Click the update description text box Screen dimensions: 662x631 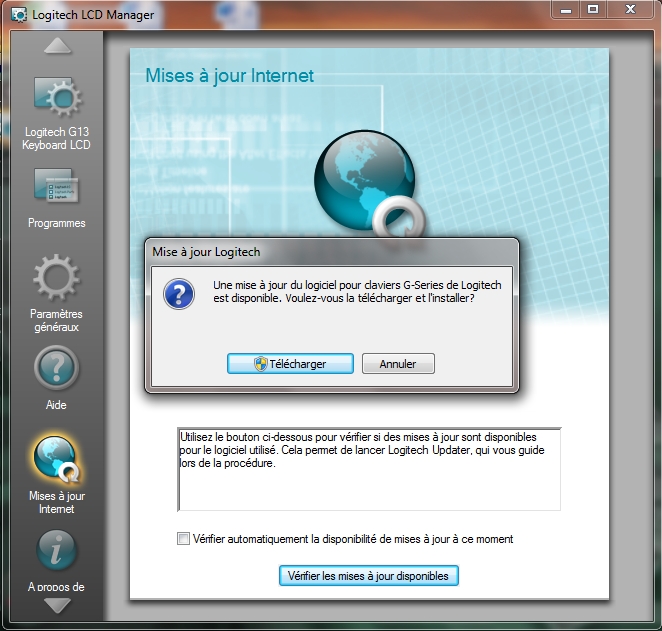(369, 469)
